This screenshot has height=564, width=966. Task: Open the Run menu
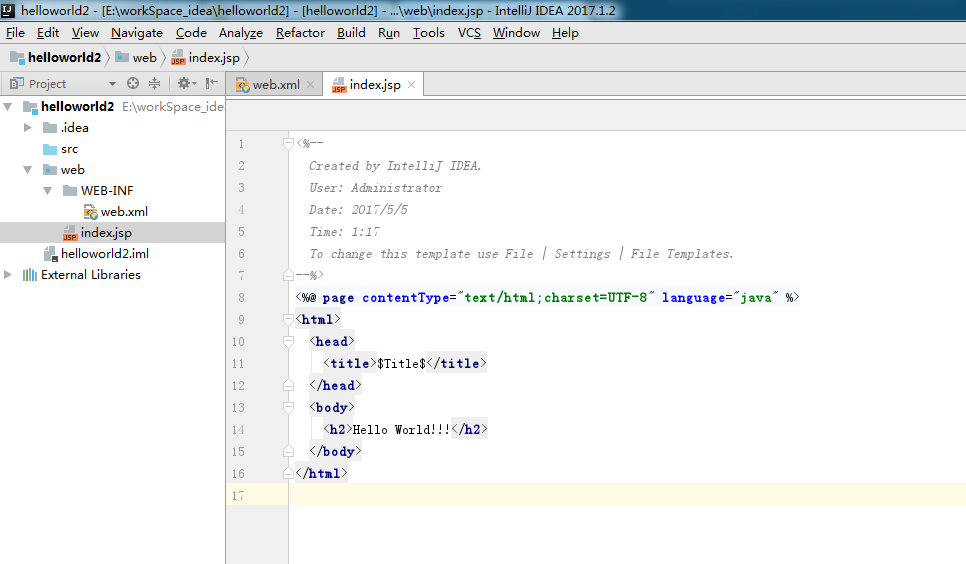pos(389,33)
